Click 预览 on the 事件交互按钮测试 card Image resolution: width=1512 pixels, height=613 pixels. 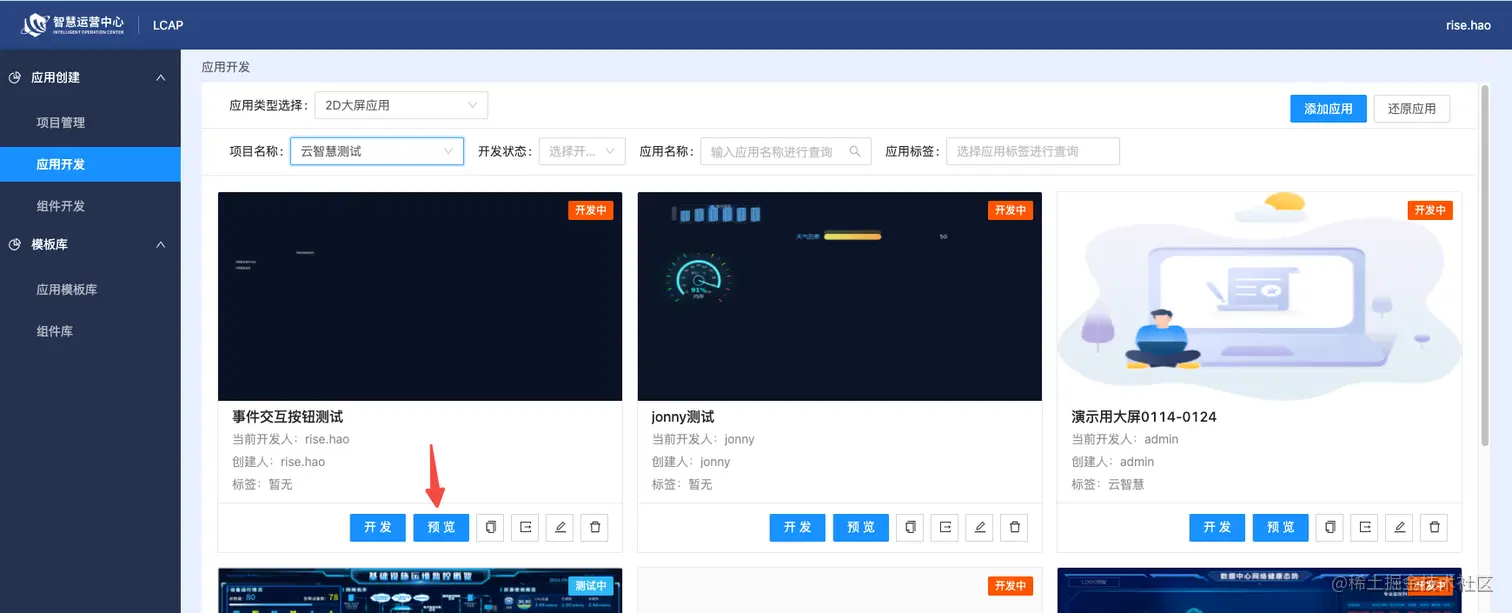(441, 527)
